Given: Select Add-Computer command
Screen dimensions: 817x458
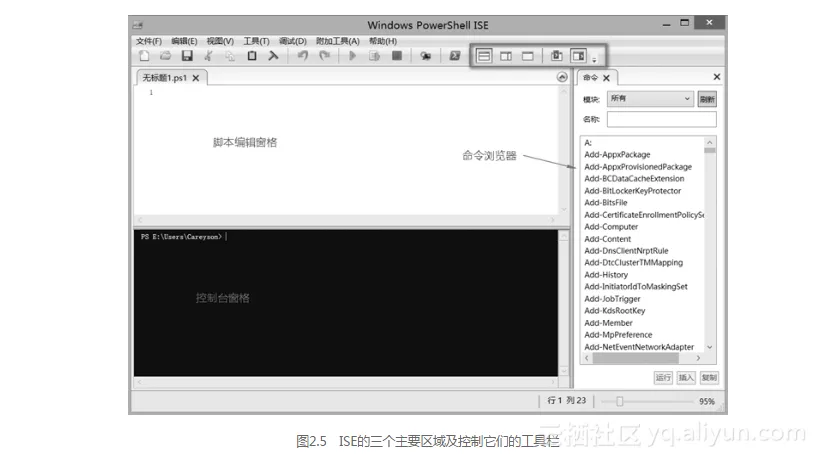Looking at the screenshot, I should point(611,227).
